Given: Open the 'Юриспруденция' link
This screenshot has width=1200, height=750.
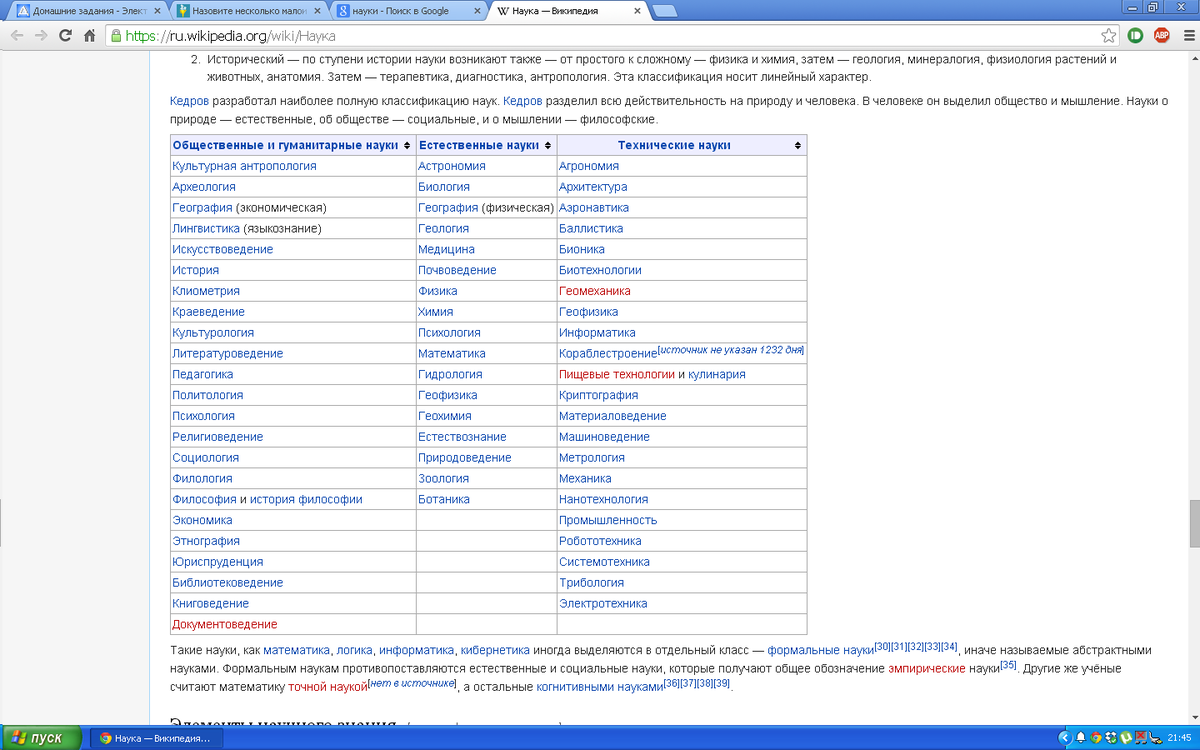Looking at the screenshot, I should pos(218,562).
